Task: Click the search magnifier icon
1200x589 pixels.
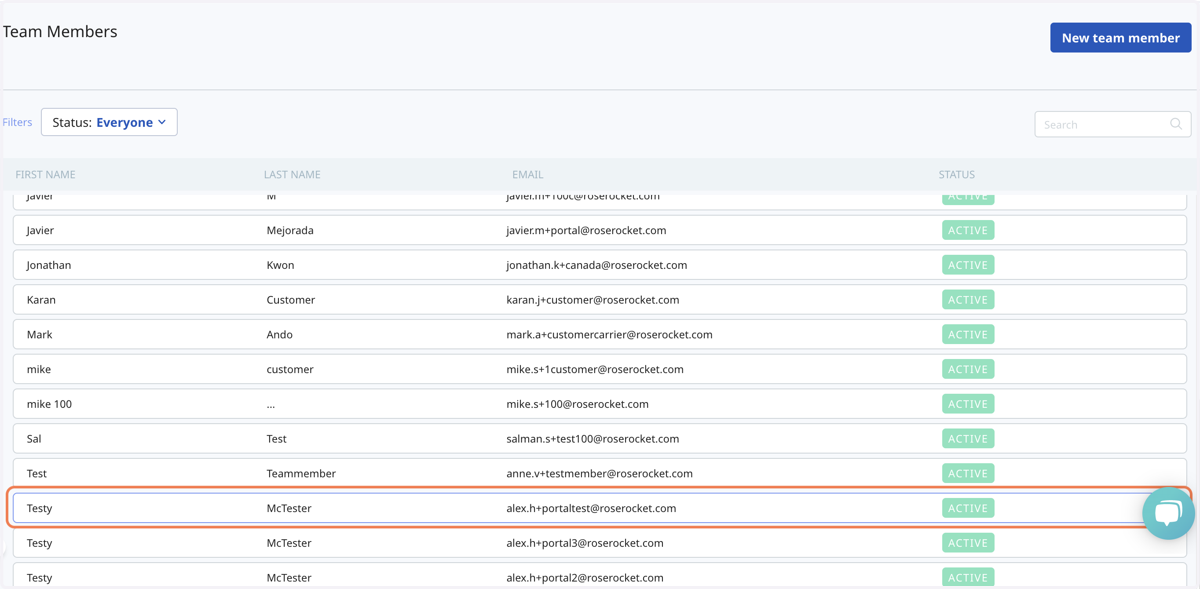Action: 1176,124
